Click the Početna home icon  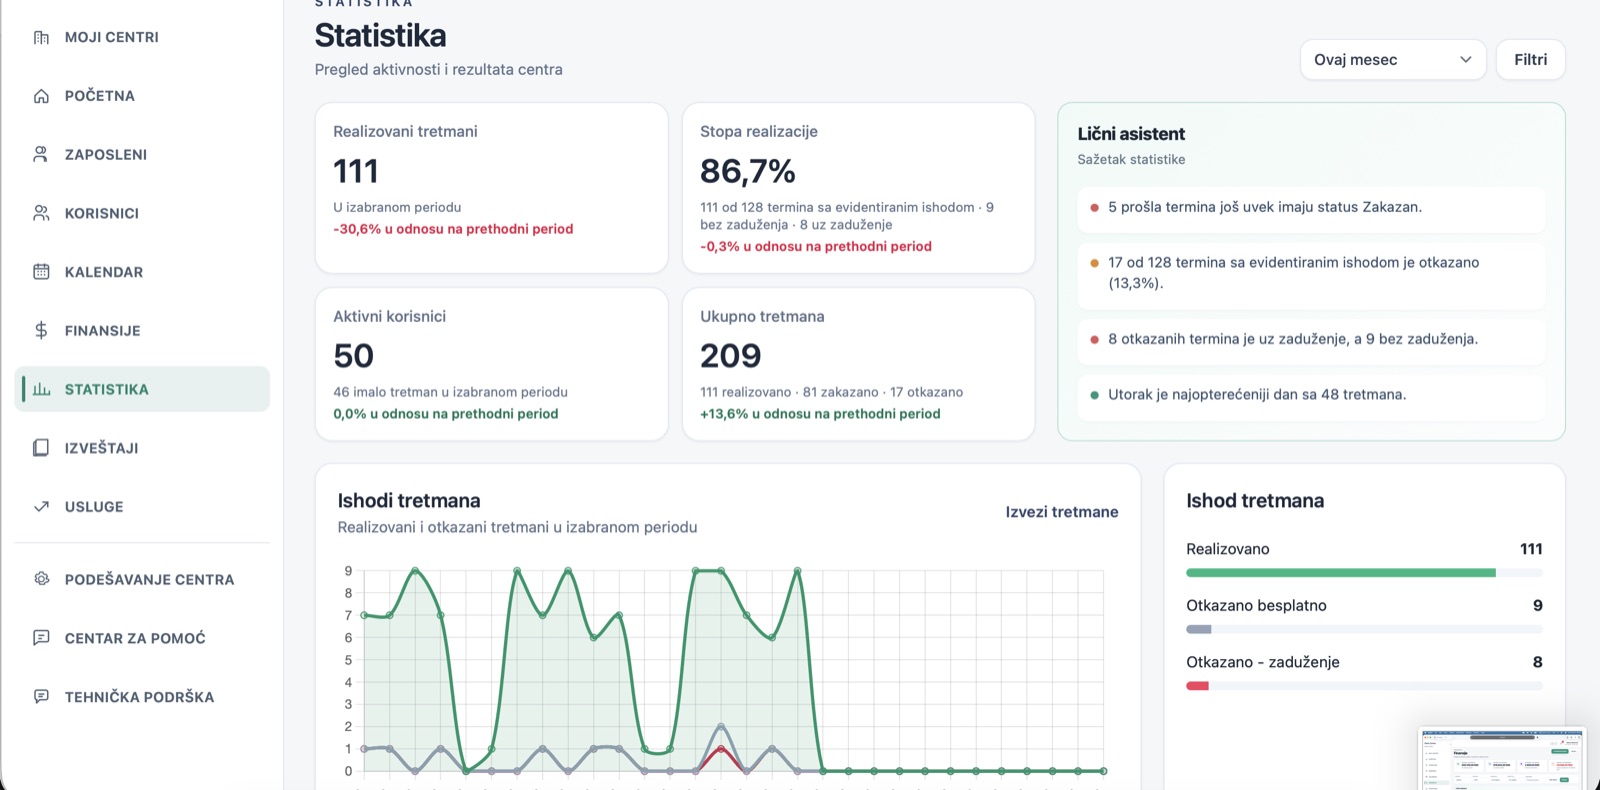click(x=41, y=96)
